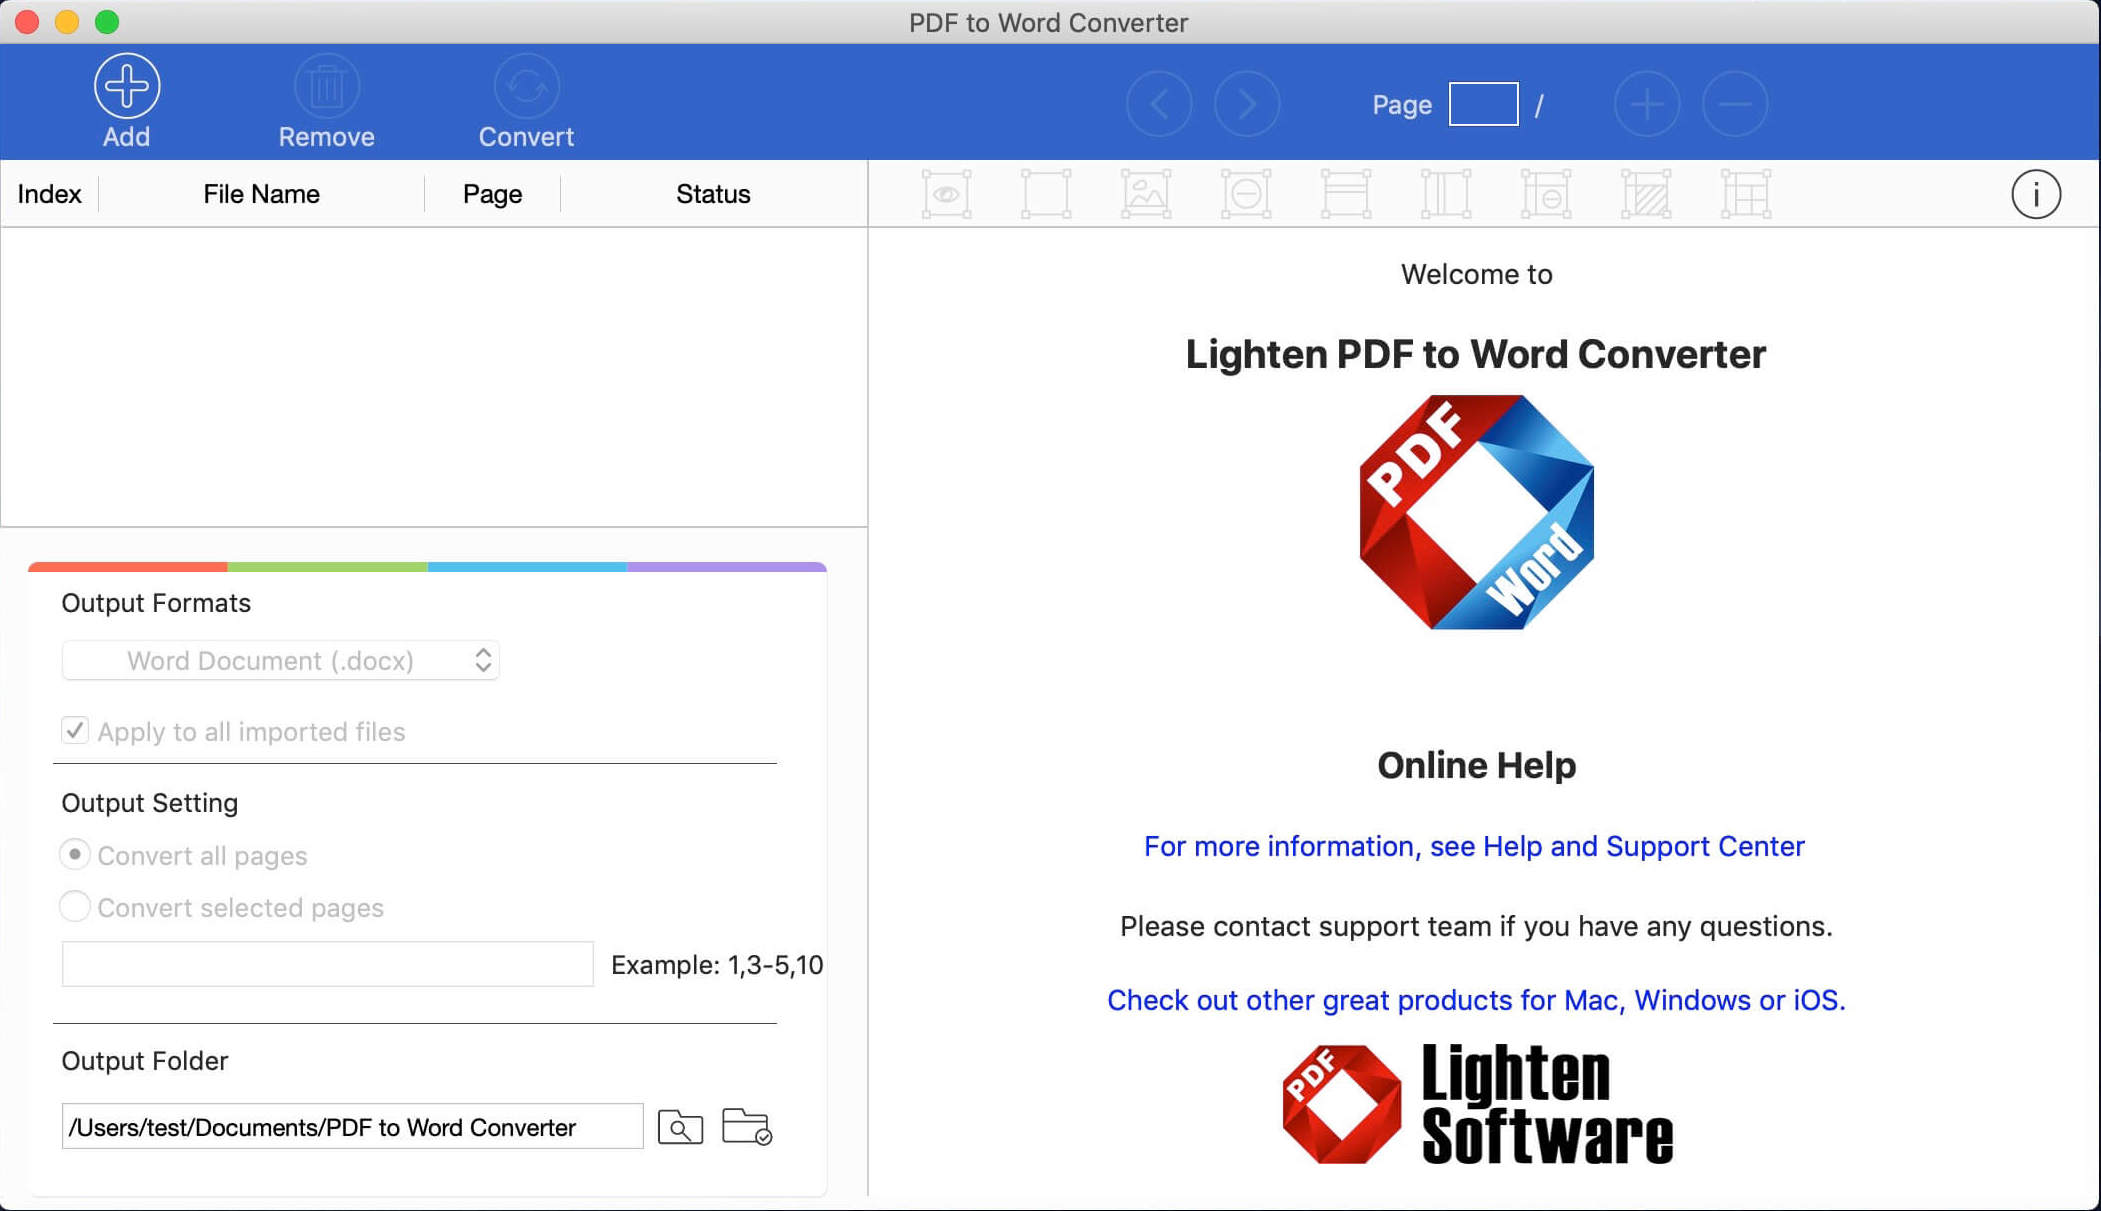
Task: Click the 'Output Folder' heading
Action: [x=144, y=1061]
